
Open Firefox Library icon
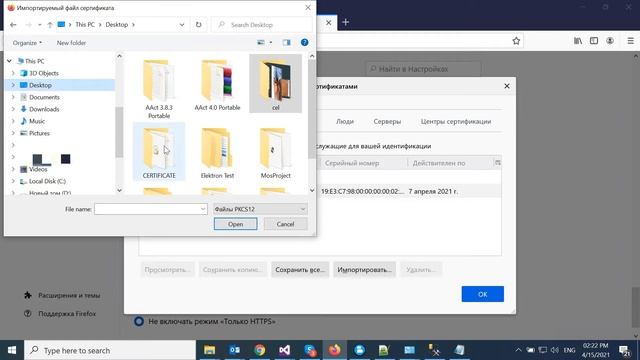tap(578, 41)
